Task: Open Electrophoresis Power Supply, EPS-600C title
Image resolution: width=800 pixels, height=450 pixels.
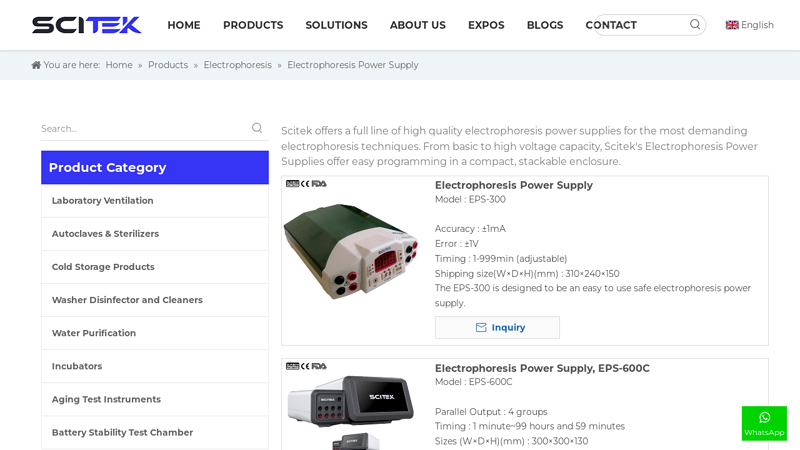Action: (x=542, y=368)
